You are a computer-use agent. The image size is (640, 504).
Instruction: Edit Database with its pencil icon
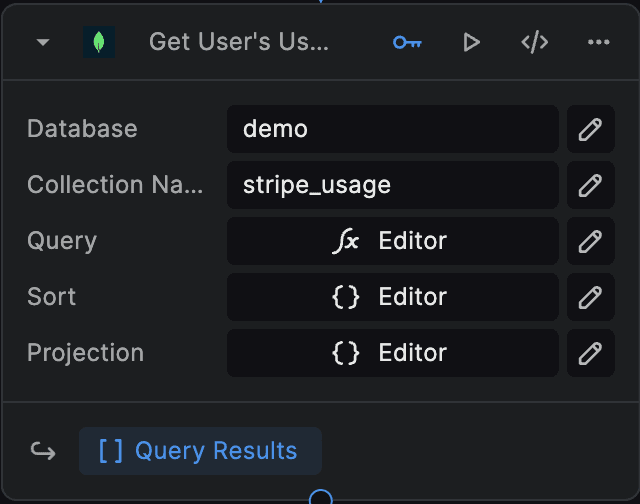click(x=591, y=129)
